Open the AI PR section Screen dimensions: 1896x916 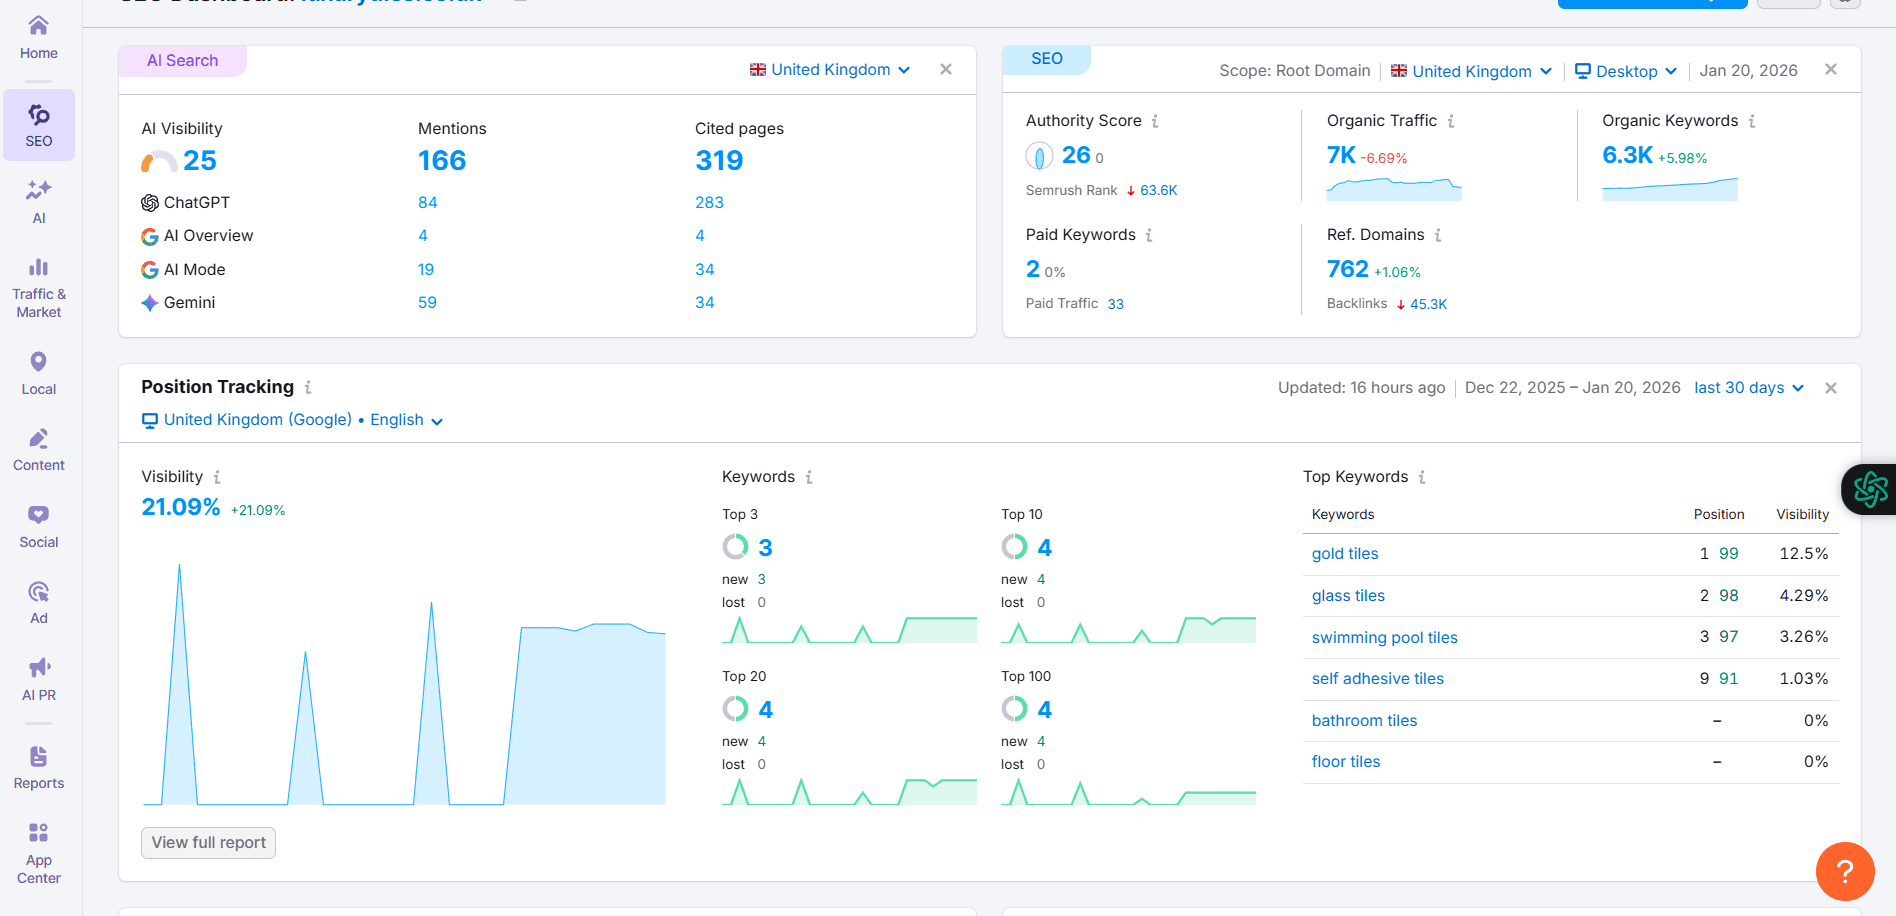[38, 676]
